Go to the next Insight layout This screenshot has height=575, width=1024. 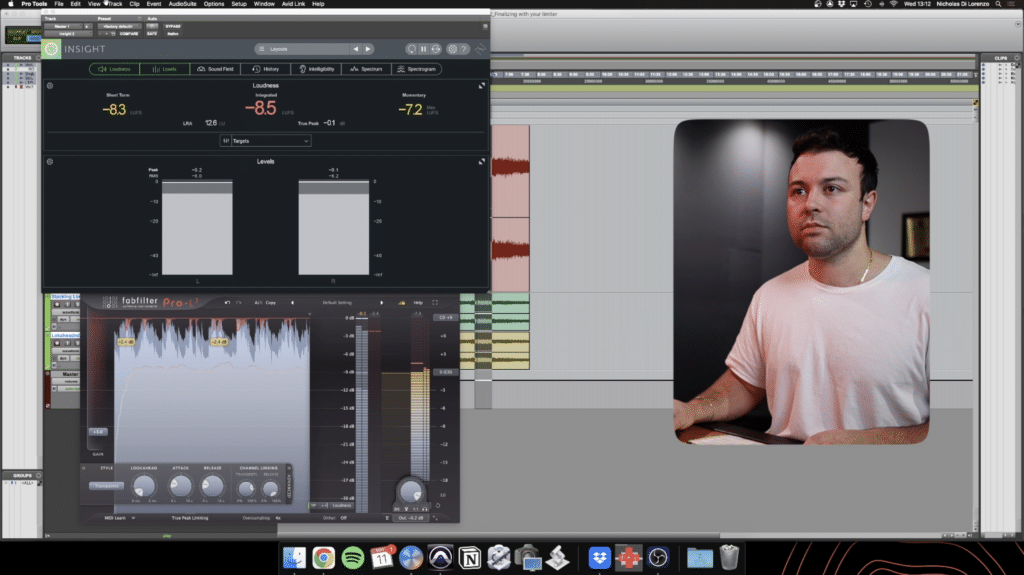(368, 49)
